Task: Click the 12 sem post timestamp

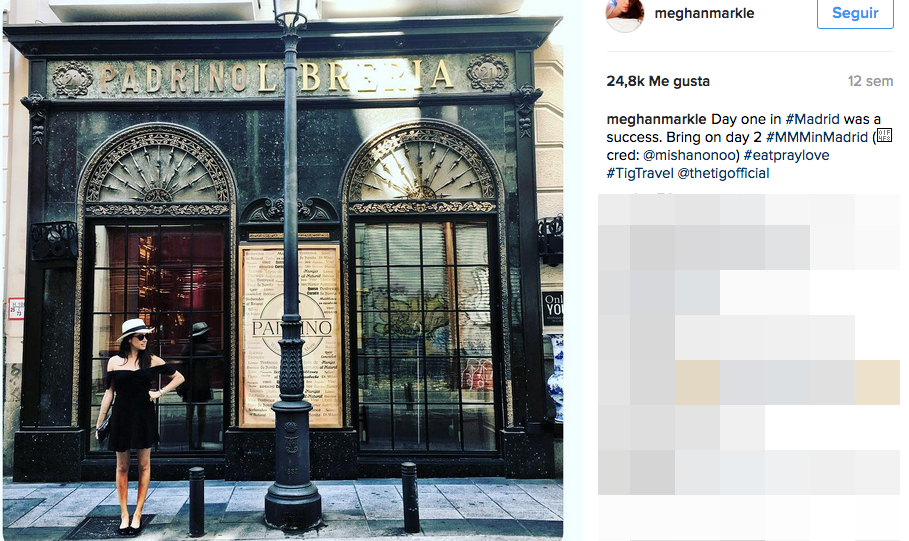Action: tap(870, 81)
